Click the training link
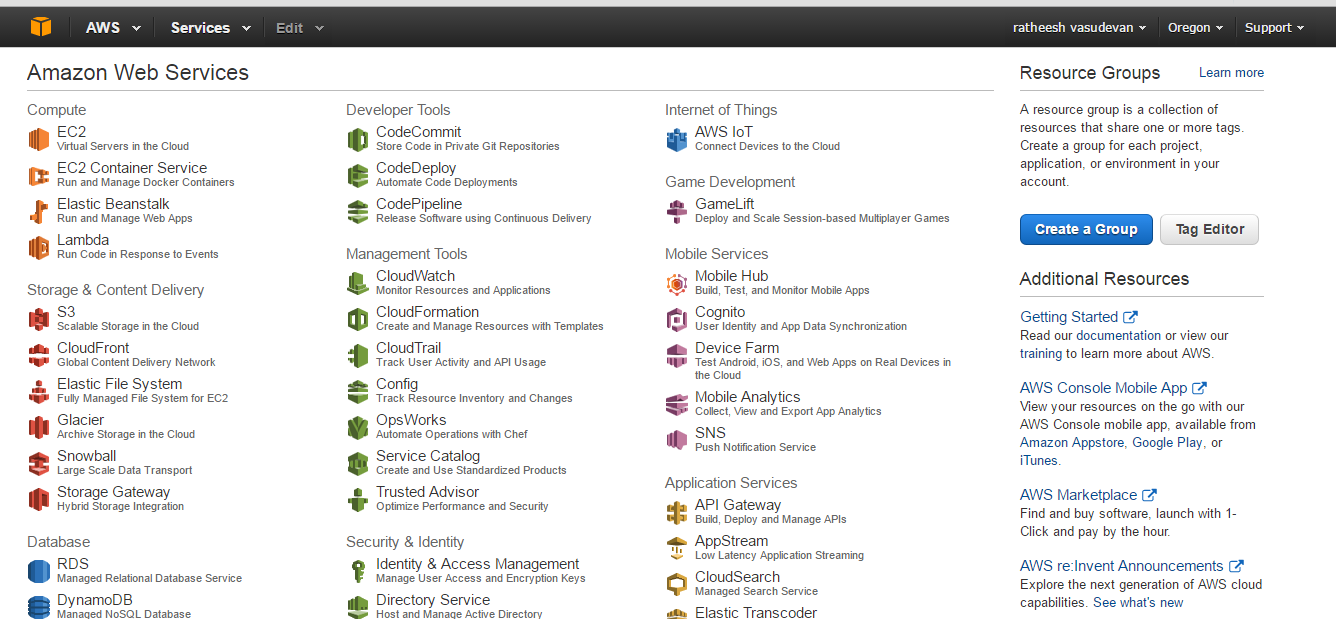This screenshot has width=1336, height=619. tap(1041, 353)
